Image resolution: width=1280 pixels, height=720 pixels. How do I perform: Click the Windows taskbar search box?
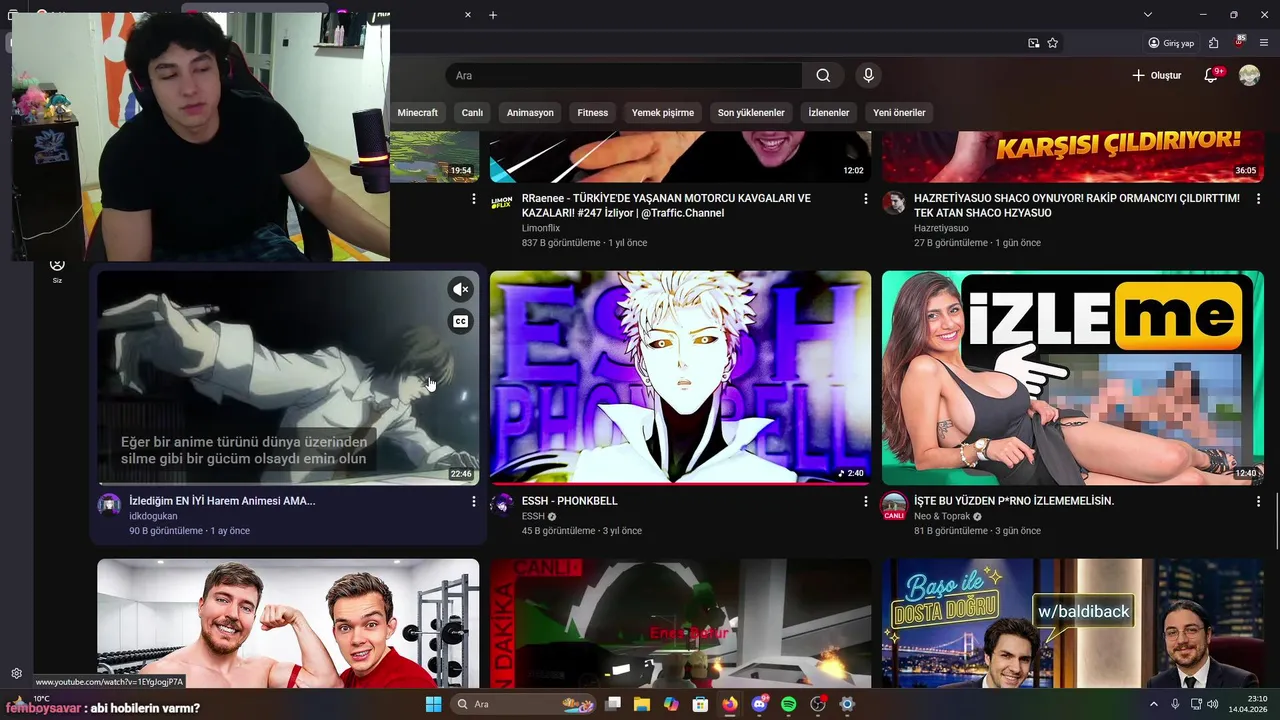(x=523, y=704)
